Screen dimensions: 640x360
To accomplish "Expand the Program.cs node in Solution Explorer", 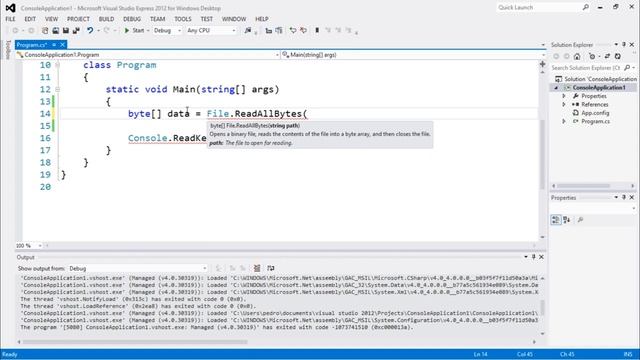I will pyautogui.click(x=564, y=121).
